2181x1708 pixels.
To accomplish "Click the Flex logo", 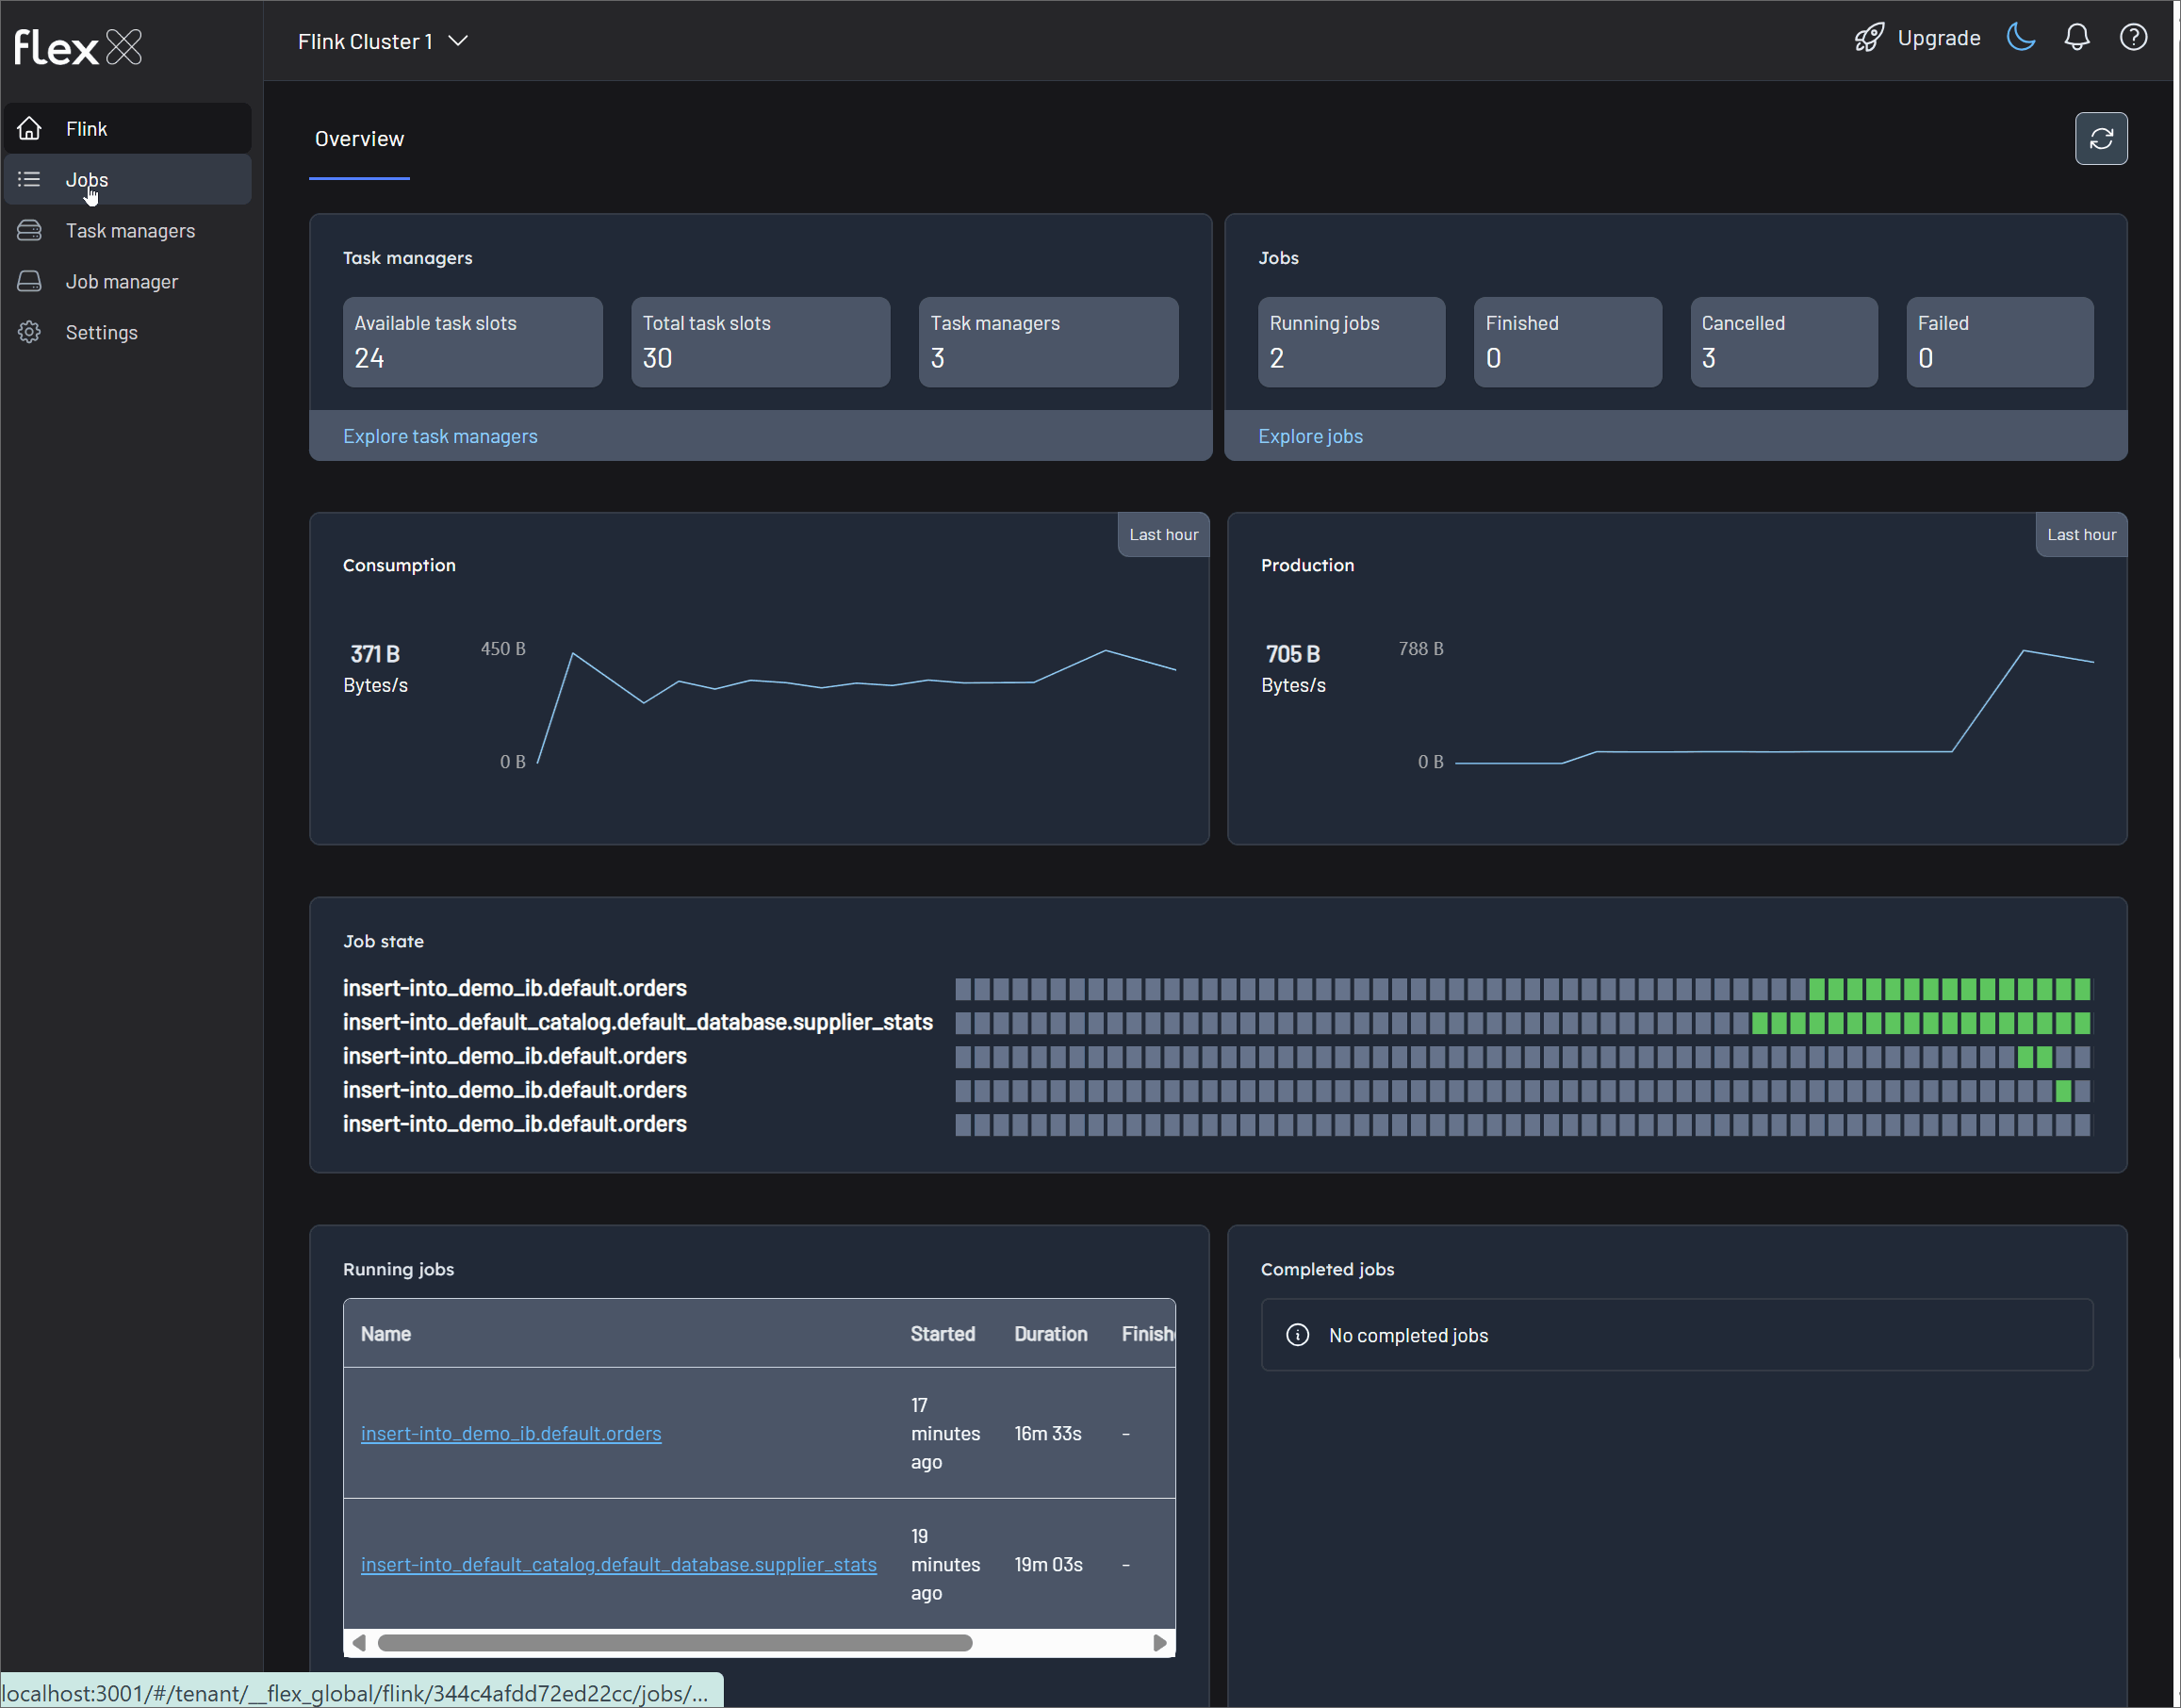I will (x=78, y=46).
